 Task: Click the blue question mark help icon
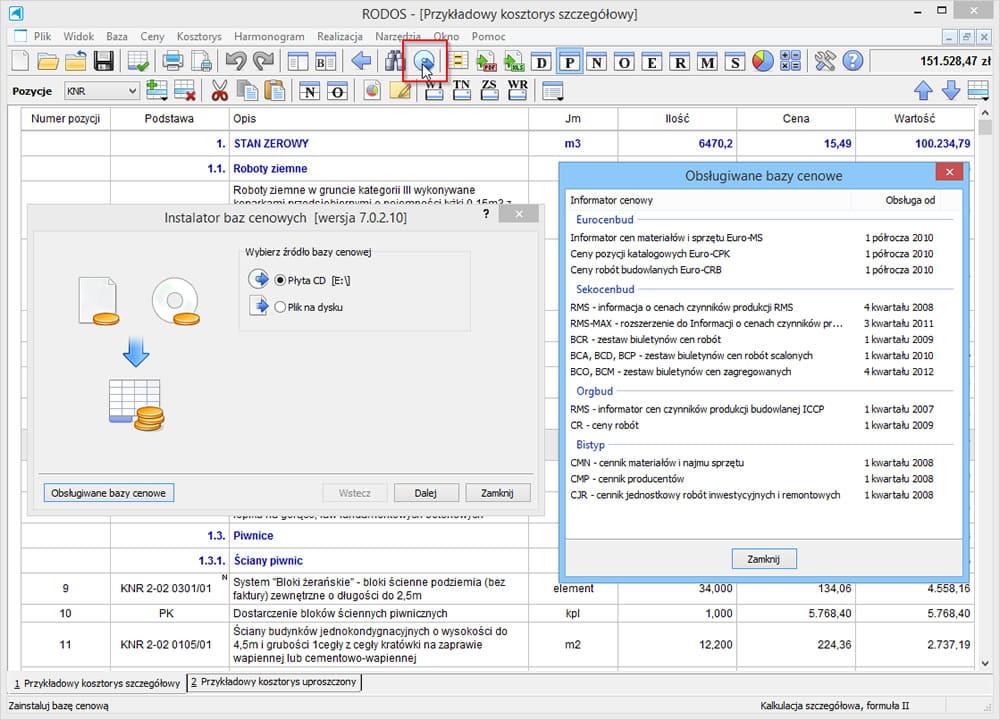pyautogui.click(x=852, y=62)
